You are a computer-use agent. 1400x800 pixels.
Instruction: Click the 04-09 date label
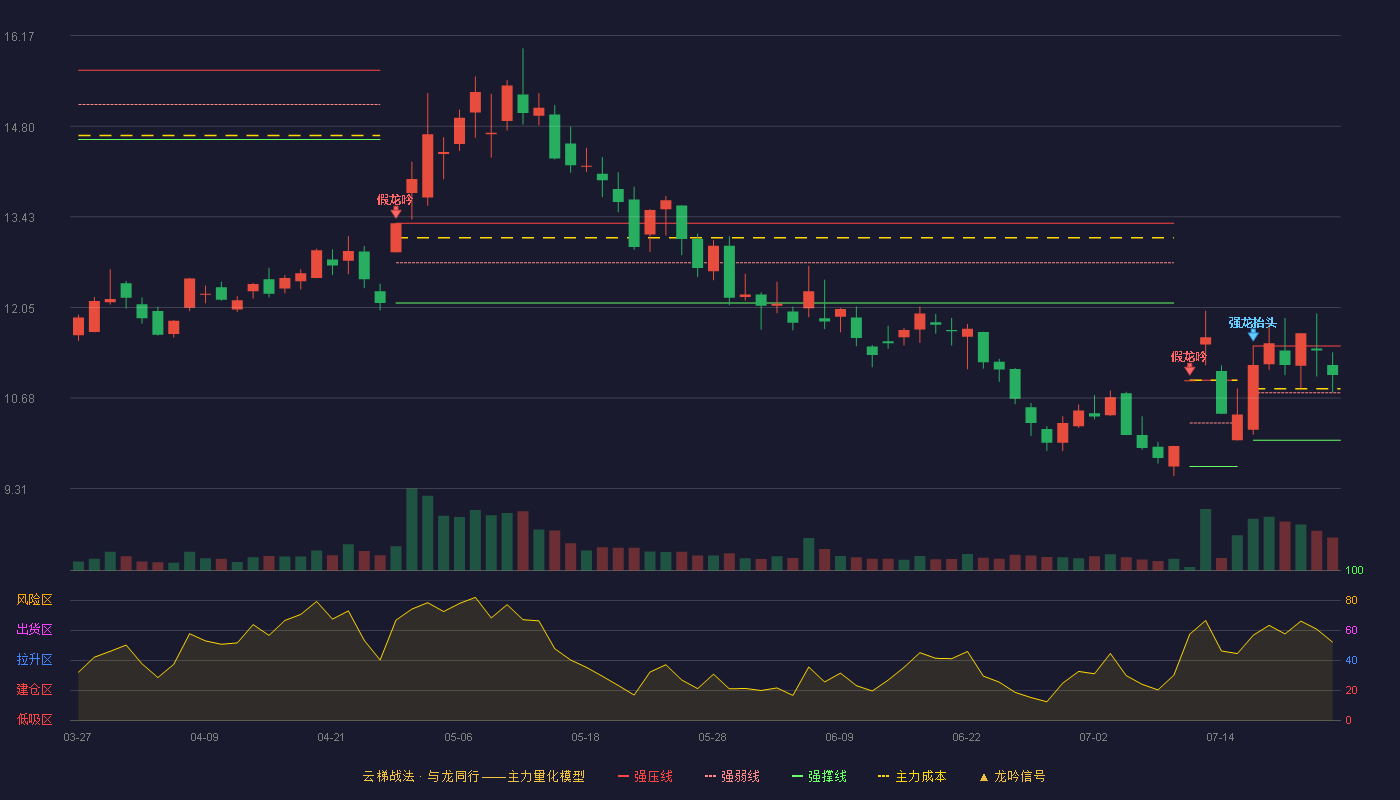click(x=204, y=737)
